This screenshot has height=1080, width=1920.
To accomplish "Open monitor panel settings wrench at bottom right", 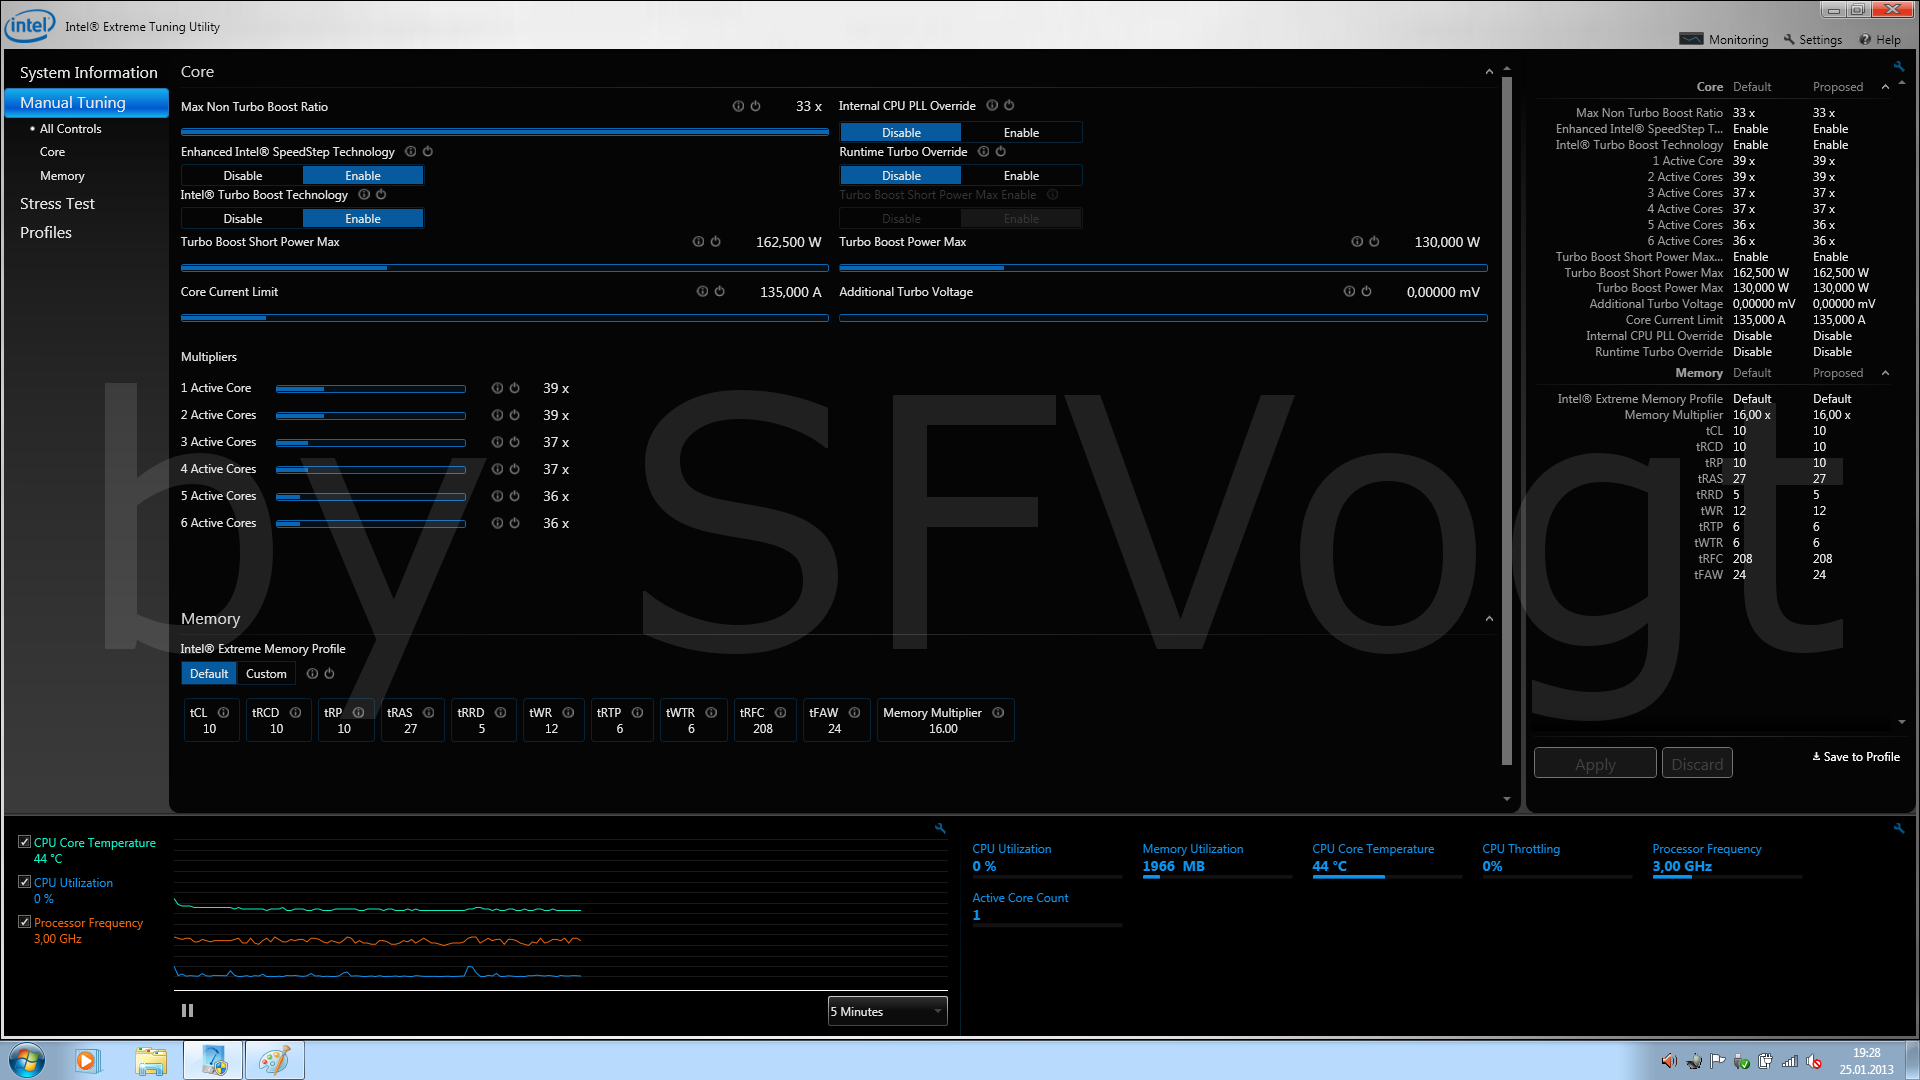I will tap(1899, 828).
